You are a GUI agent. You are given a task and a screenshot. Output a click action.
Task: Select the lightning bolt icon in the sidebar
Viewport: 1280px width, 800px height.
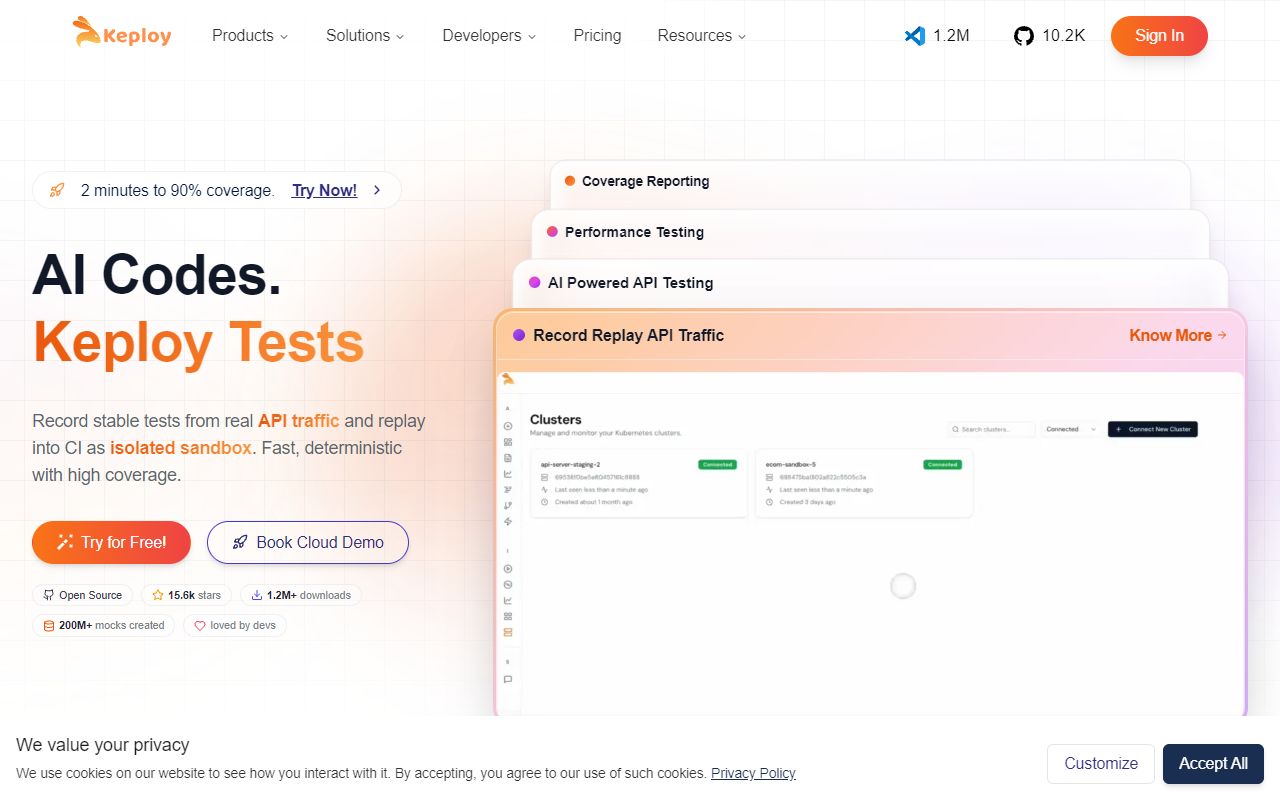pyautogui.click(x=508, y=521)
